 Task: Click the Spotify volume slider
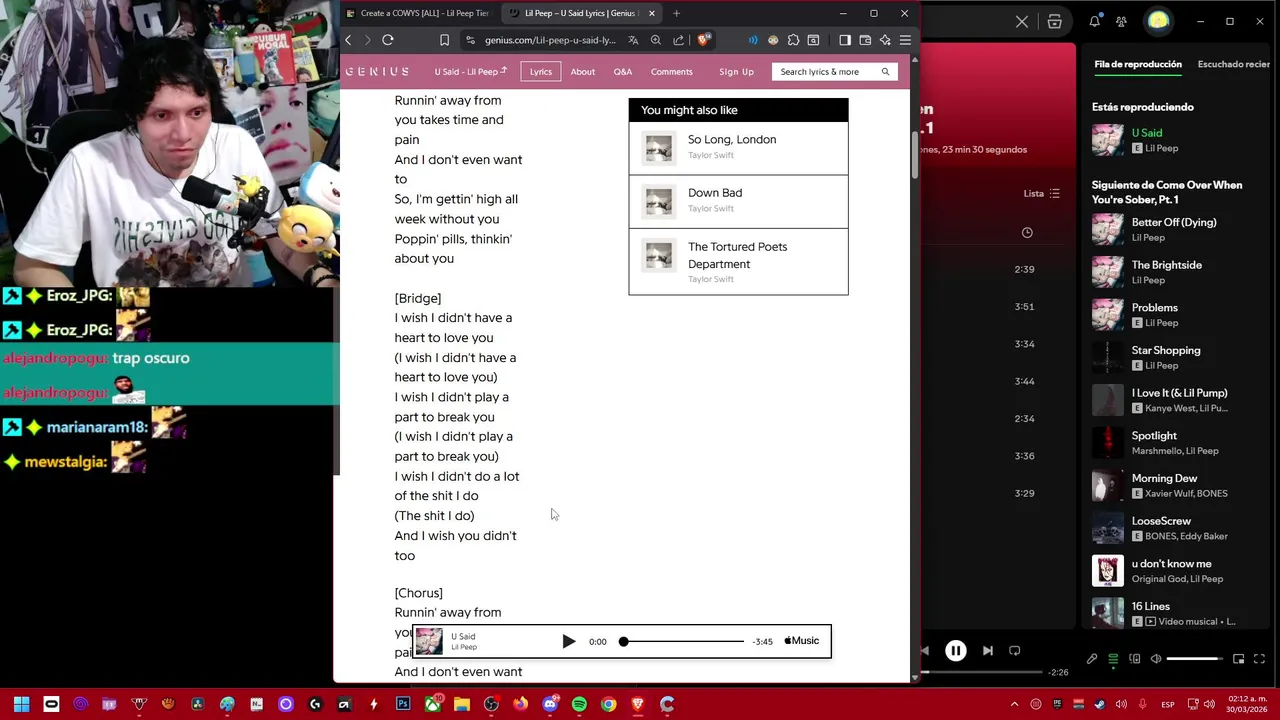click(1194, 659)
